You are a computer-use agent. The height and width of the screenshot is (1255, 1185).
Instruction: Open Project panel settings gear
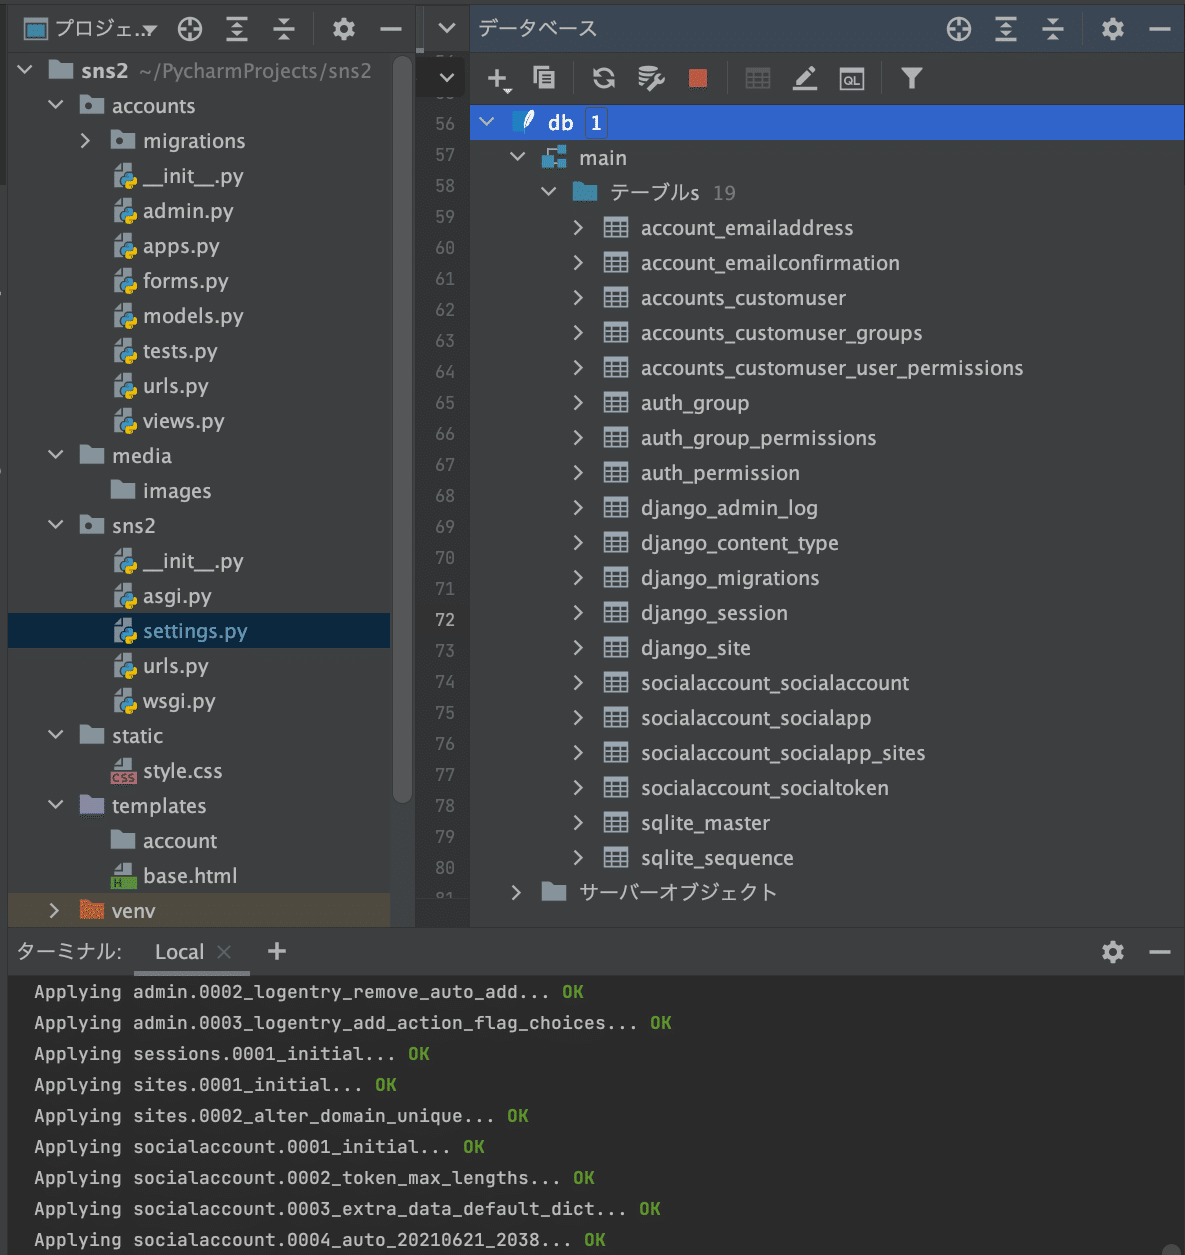point(344,29)
